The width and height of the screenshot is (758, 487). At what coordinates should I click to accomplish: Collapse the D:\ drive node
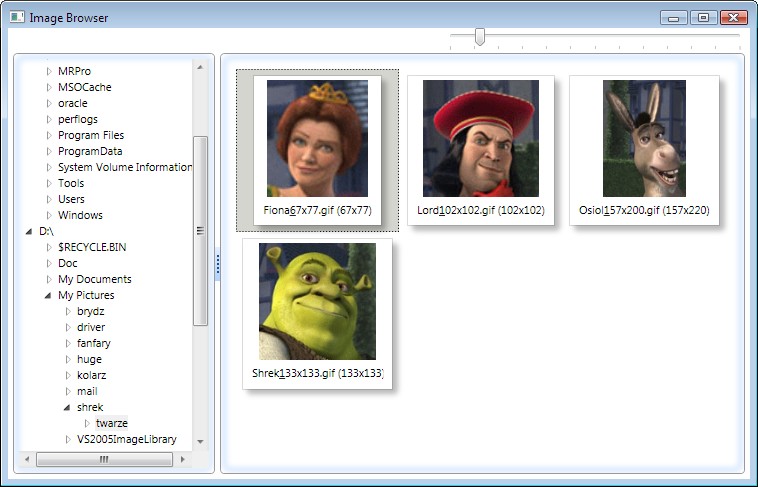point(29,232)
